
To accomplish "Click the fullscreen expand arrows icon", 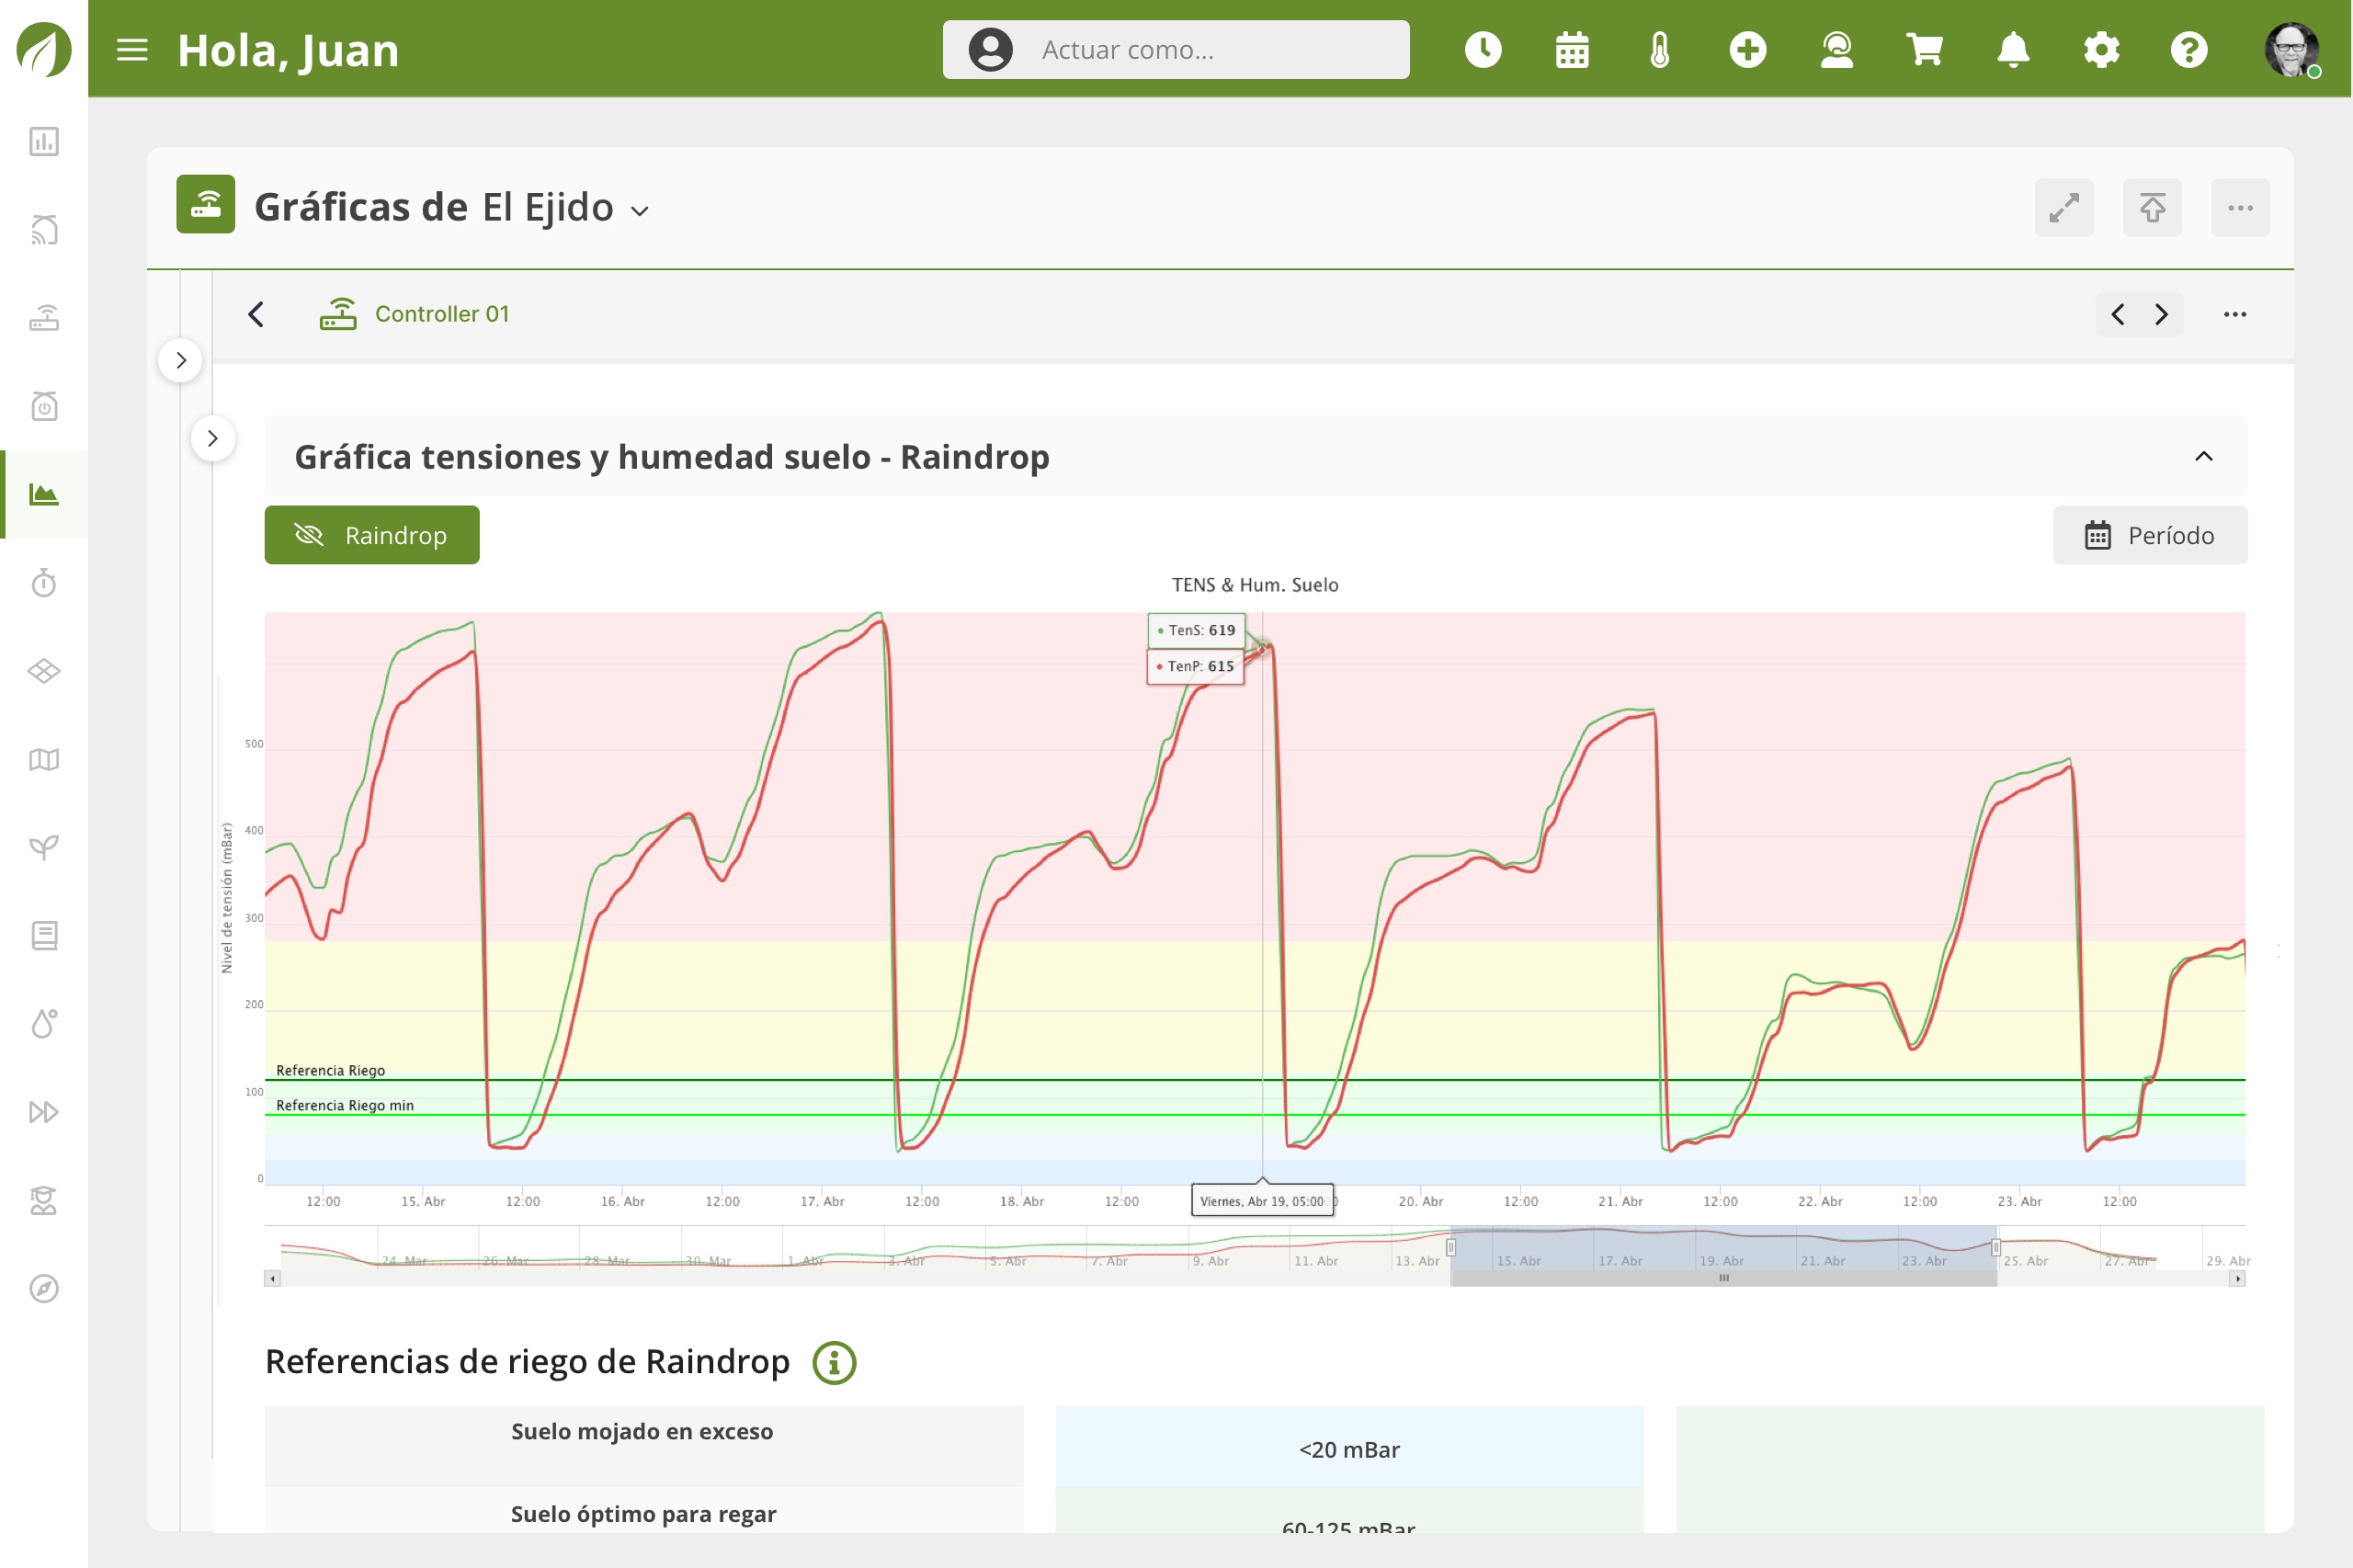I will [x=2064, y=208].
